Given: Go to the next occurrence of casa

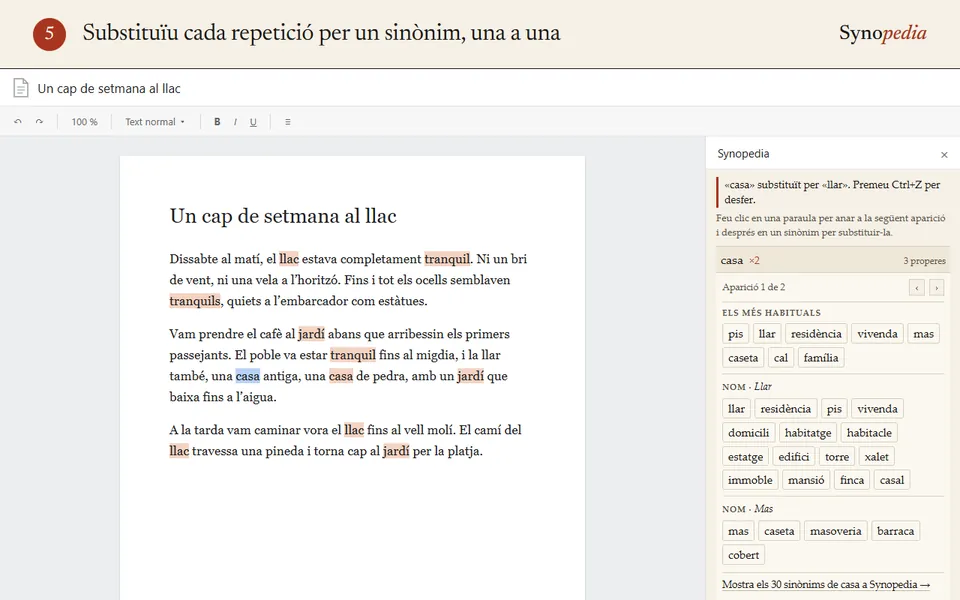Looking at the screenshot, I should click(x=936, y=287).
